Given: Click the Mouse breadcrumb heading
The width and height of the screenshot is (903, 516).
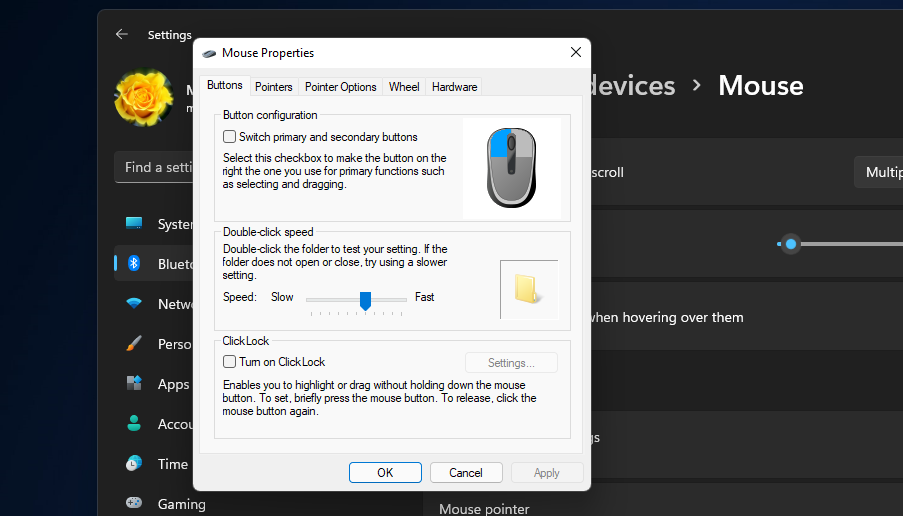Looking at the screenshot, I should pyautogui.click(x=761, y=85).
